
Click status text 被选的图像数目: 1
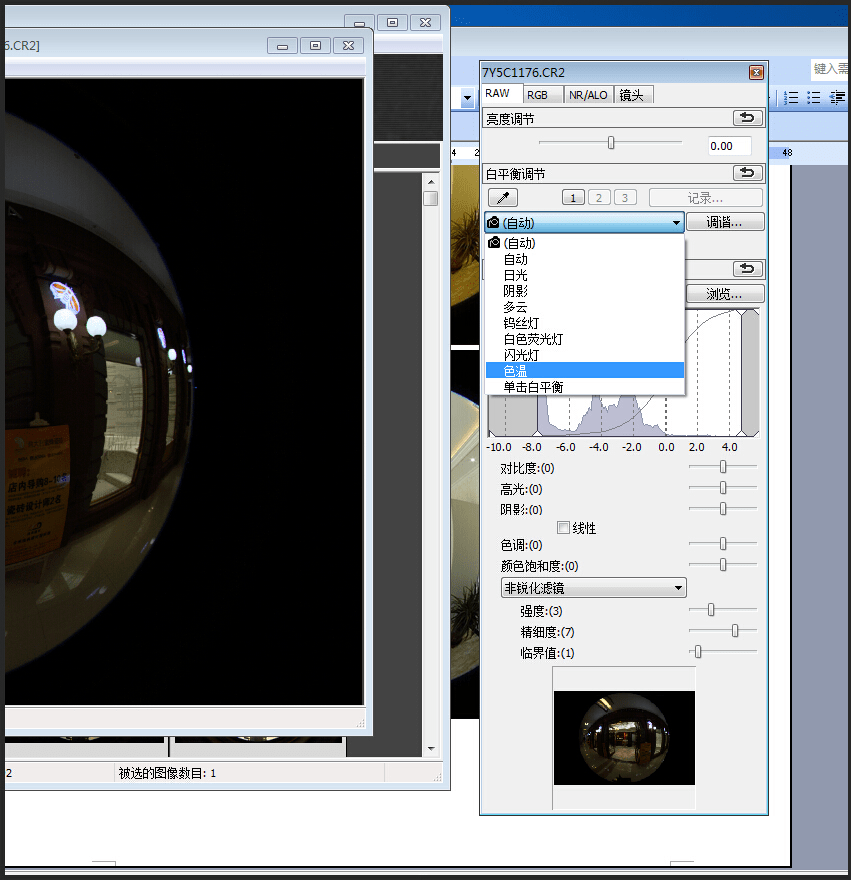pyautogui.click(x=167, y=773)
